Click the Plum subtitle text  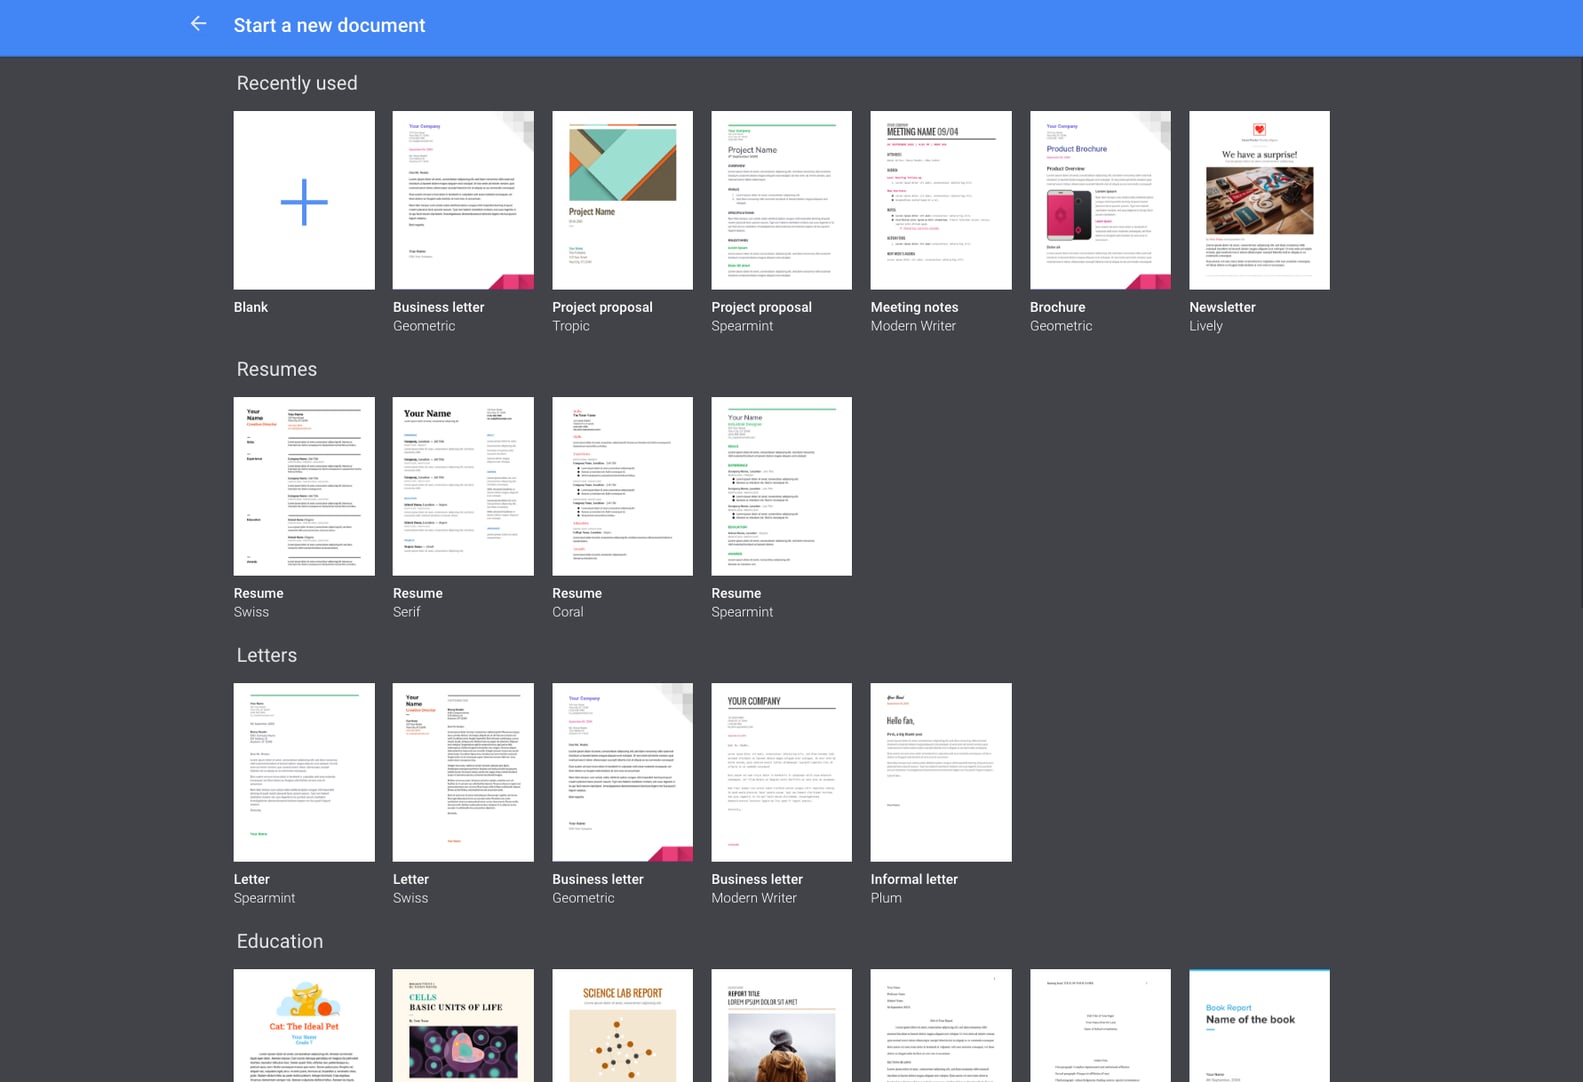click(x=886, y=898)
